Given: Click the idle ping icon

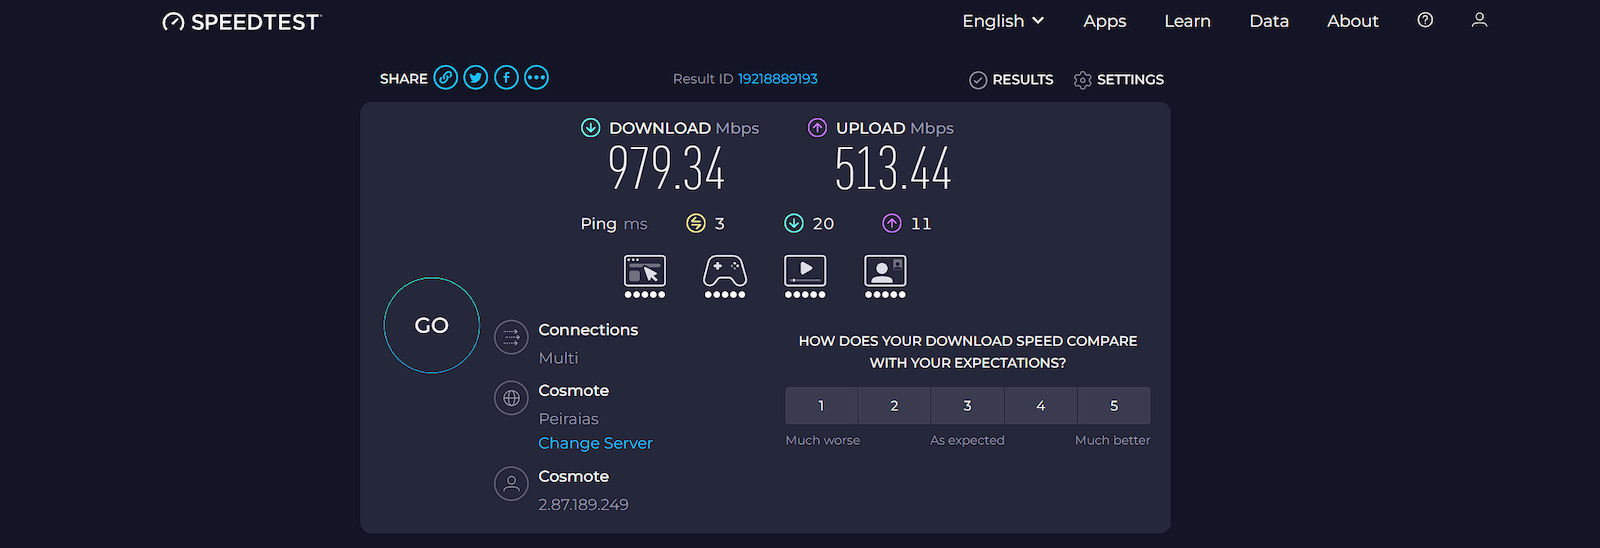Looking at the screenshot, I should 696,223.
